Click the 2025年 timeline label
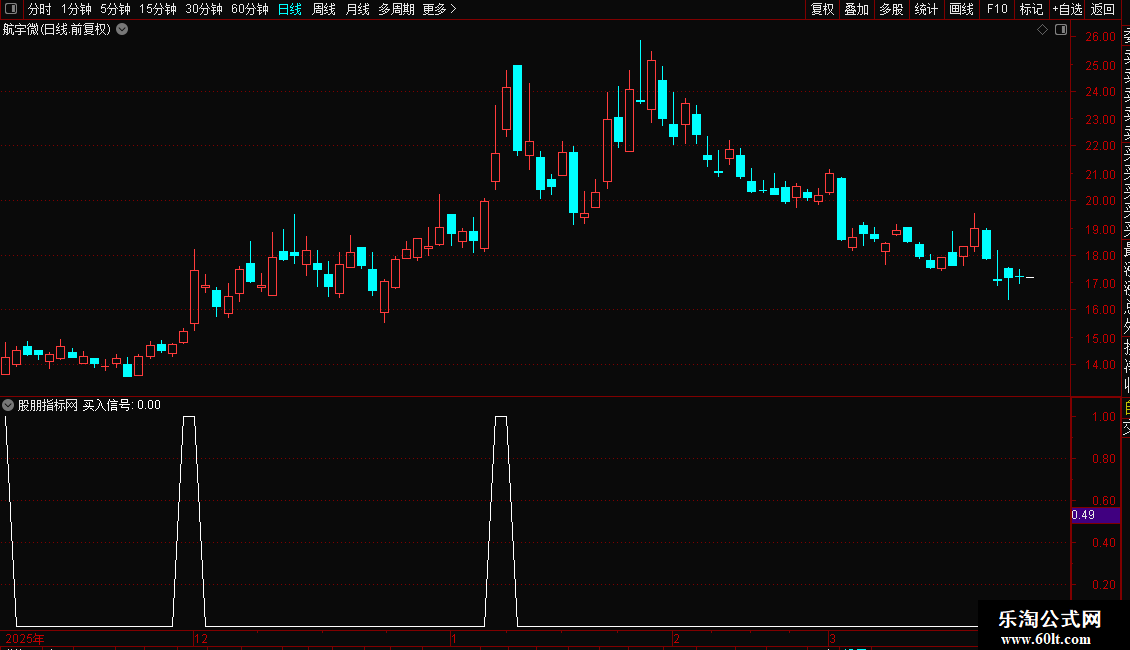This screenshot has height=650, width=1130. 25,638
